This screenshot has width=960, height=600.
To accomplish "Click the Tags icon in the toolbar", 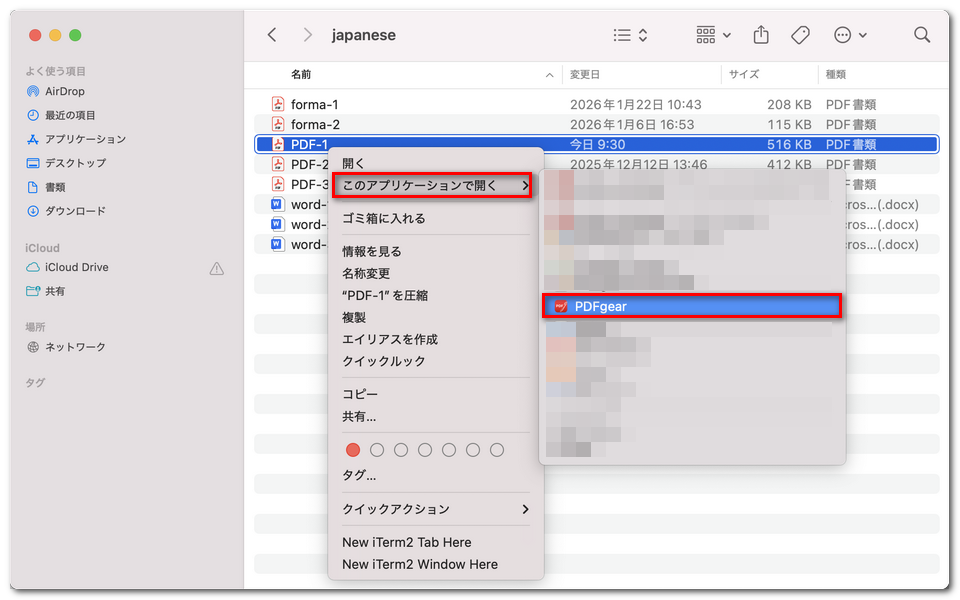I will tap(800, 34).
